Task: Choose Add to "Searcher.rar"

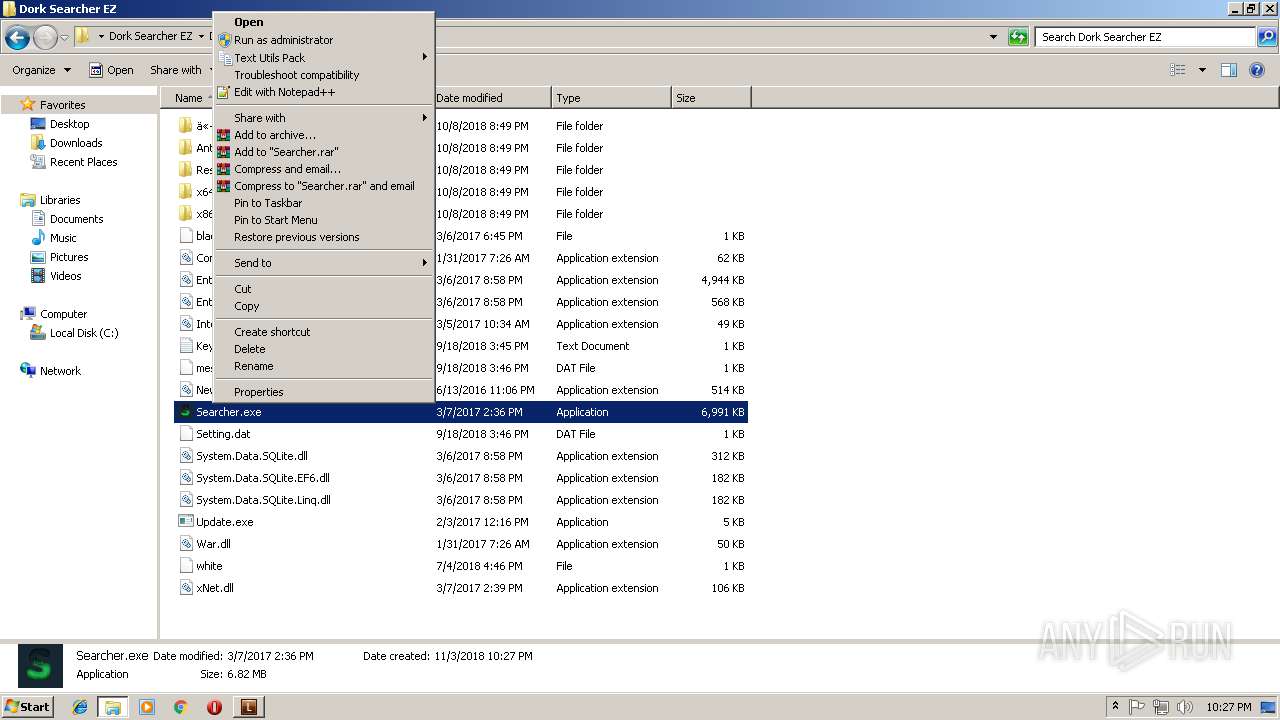Action: 325,152
